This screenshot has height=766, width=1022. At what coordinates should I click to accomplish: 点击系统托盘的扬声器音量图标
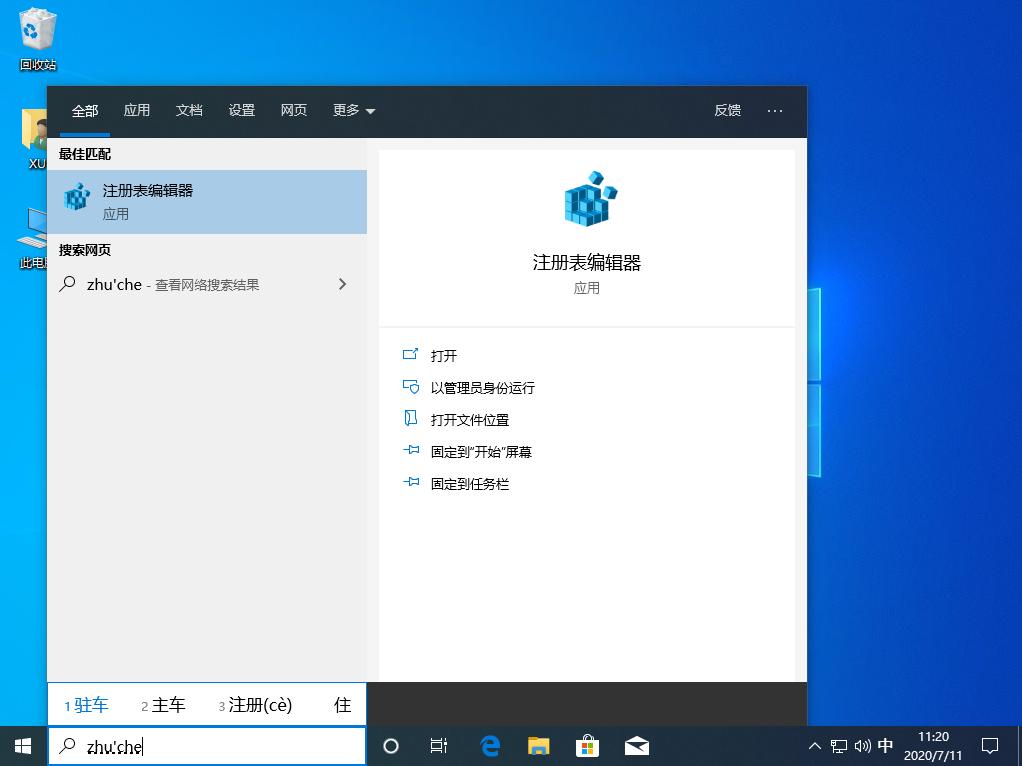click(862, 745)
